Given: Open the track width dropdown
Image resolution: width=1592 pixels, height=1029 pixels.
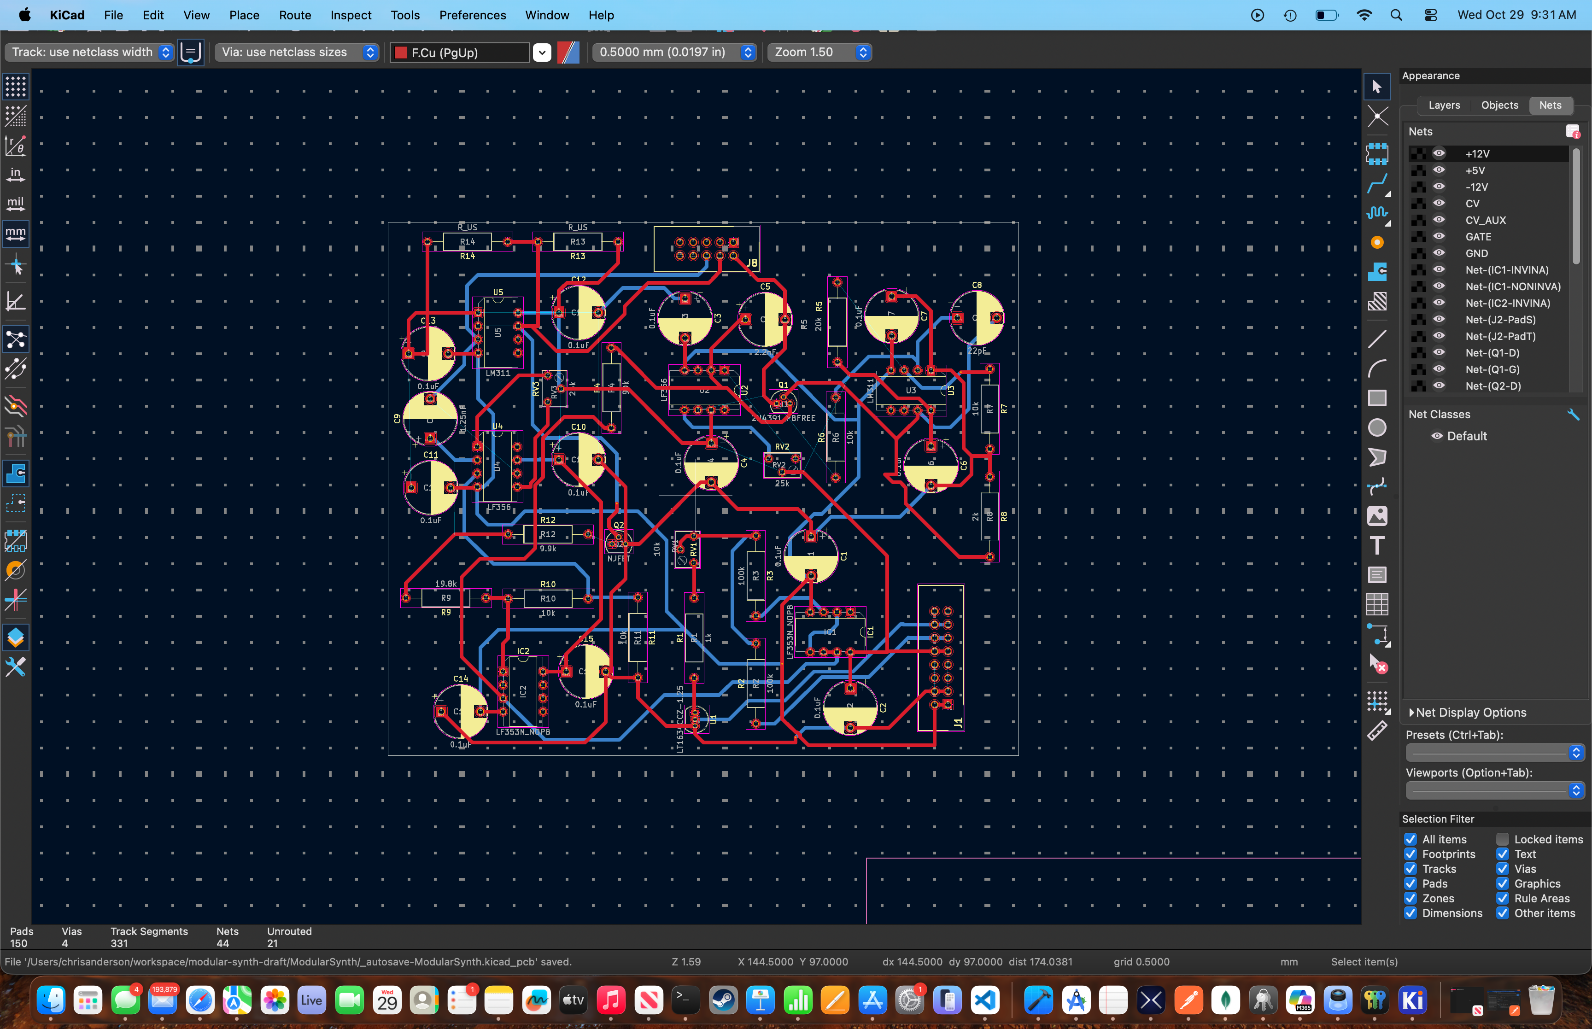Looking at the screenshot, I should pos(90,52).
